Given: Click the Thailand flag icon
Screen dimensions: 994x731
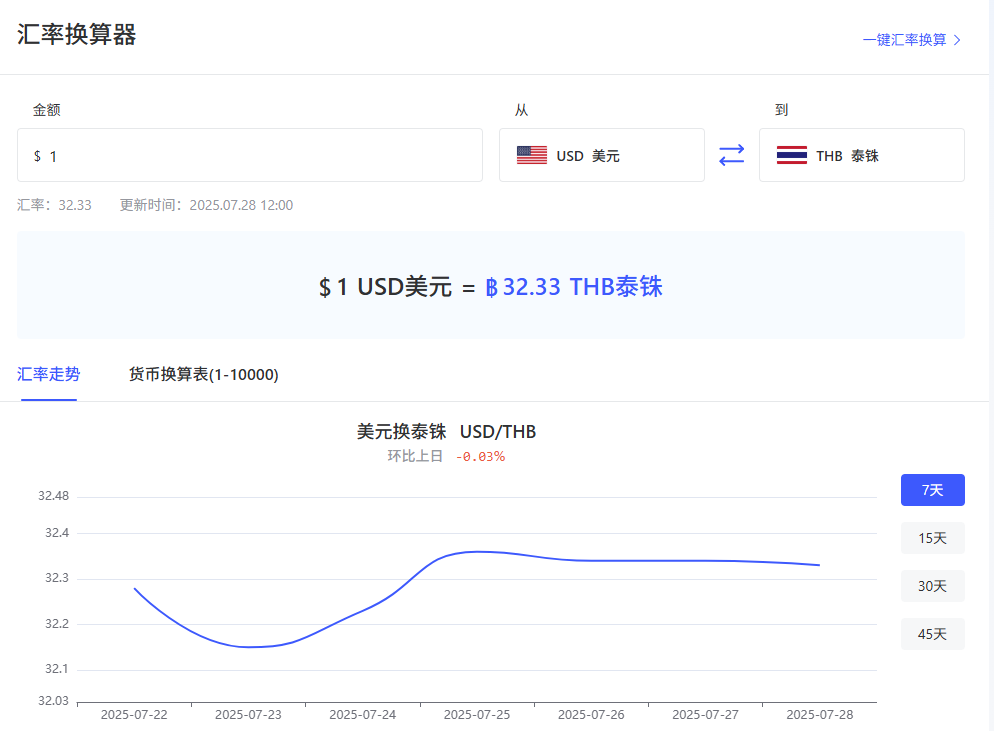Looking at the screenshot, I should pos(792,155).
